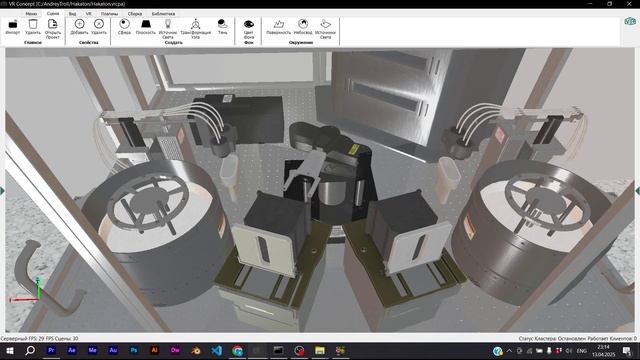The height and width of the screenshot is (360, 640).
Task: Open the notification center icon
Action: pos(627,351)
